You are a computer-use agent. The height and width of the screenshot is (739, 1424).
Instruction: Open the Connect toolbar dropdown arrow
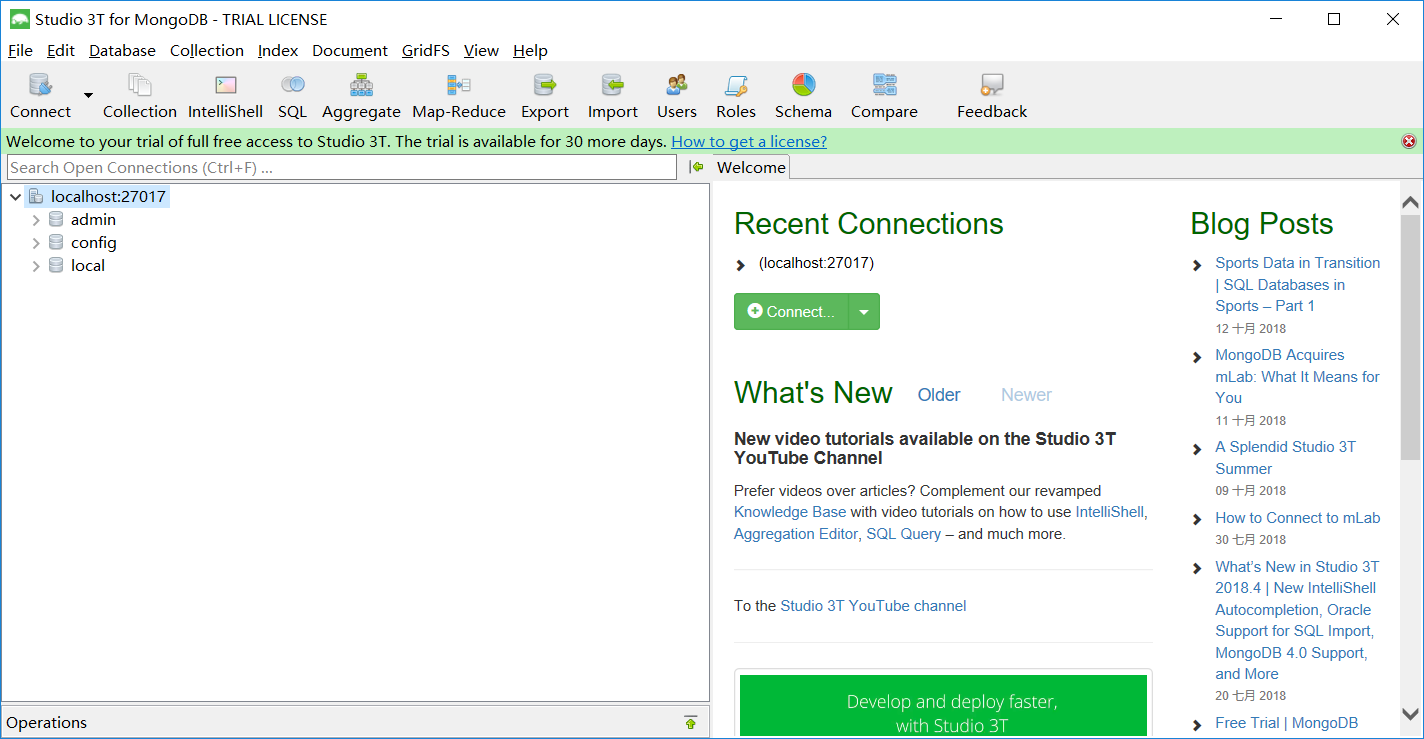click(x=88, y=95)
